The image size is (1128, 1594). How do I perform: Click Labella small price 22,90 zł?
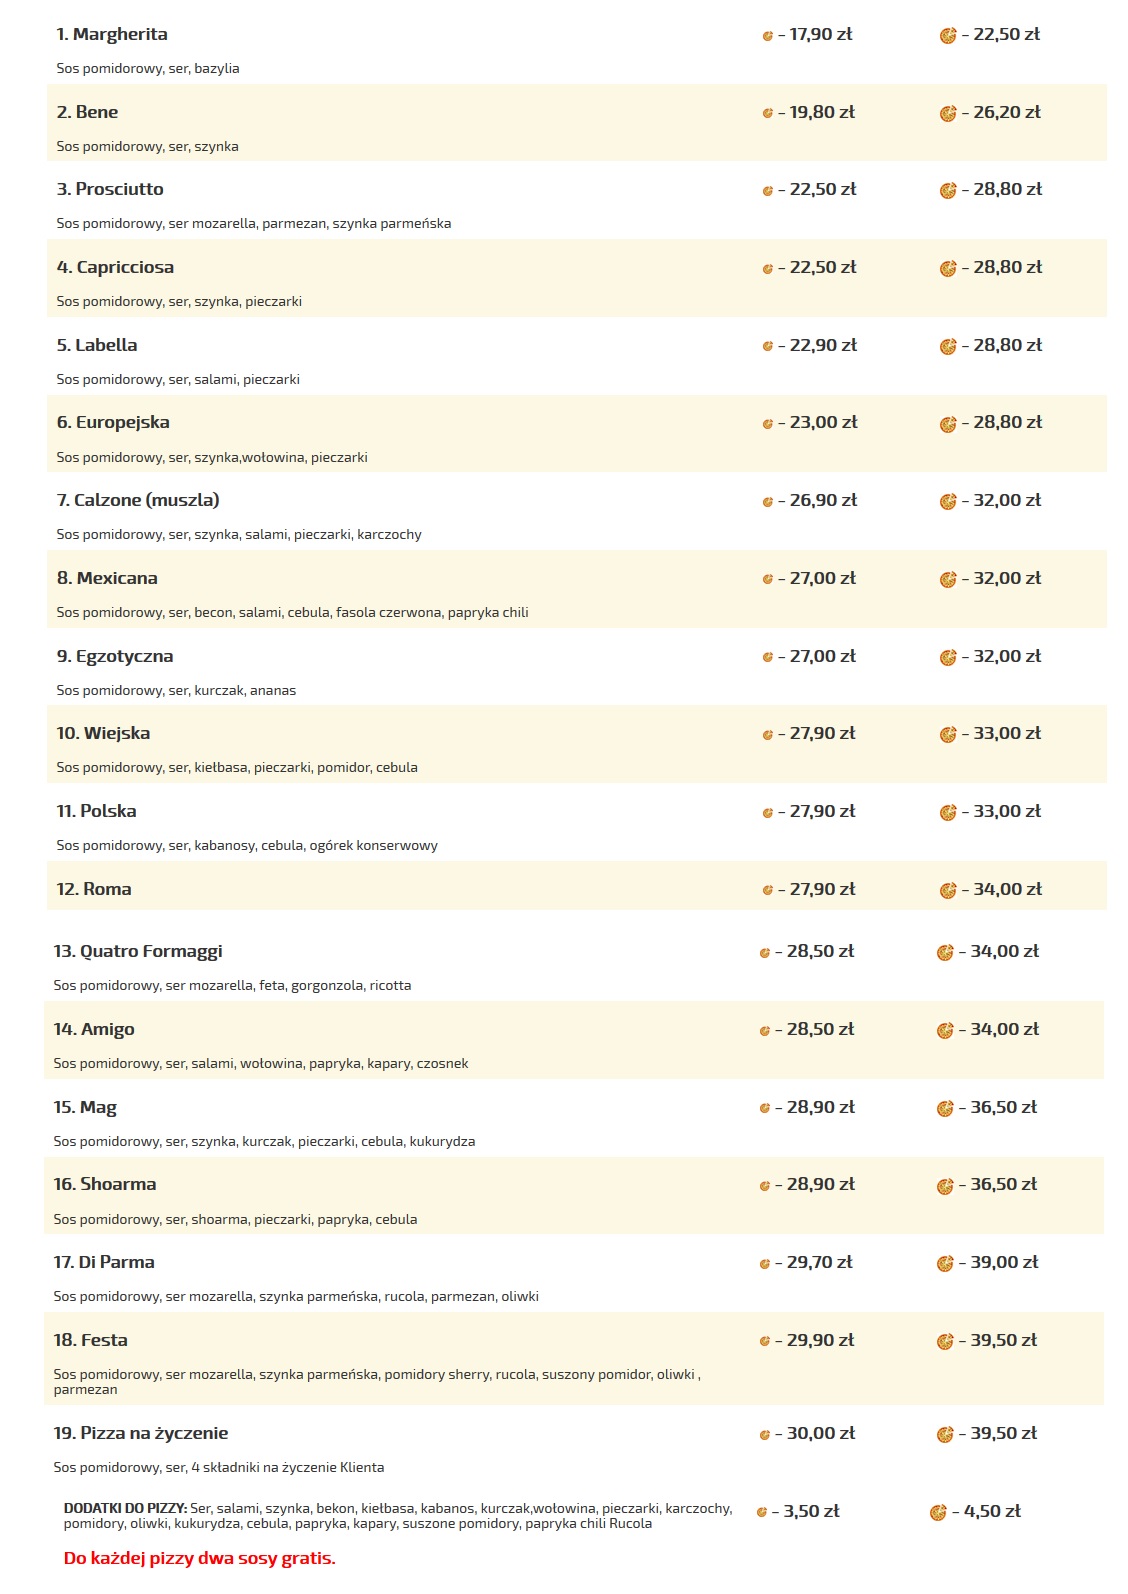[x=823, y=345]
